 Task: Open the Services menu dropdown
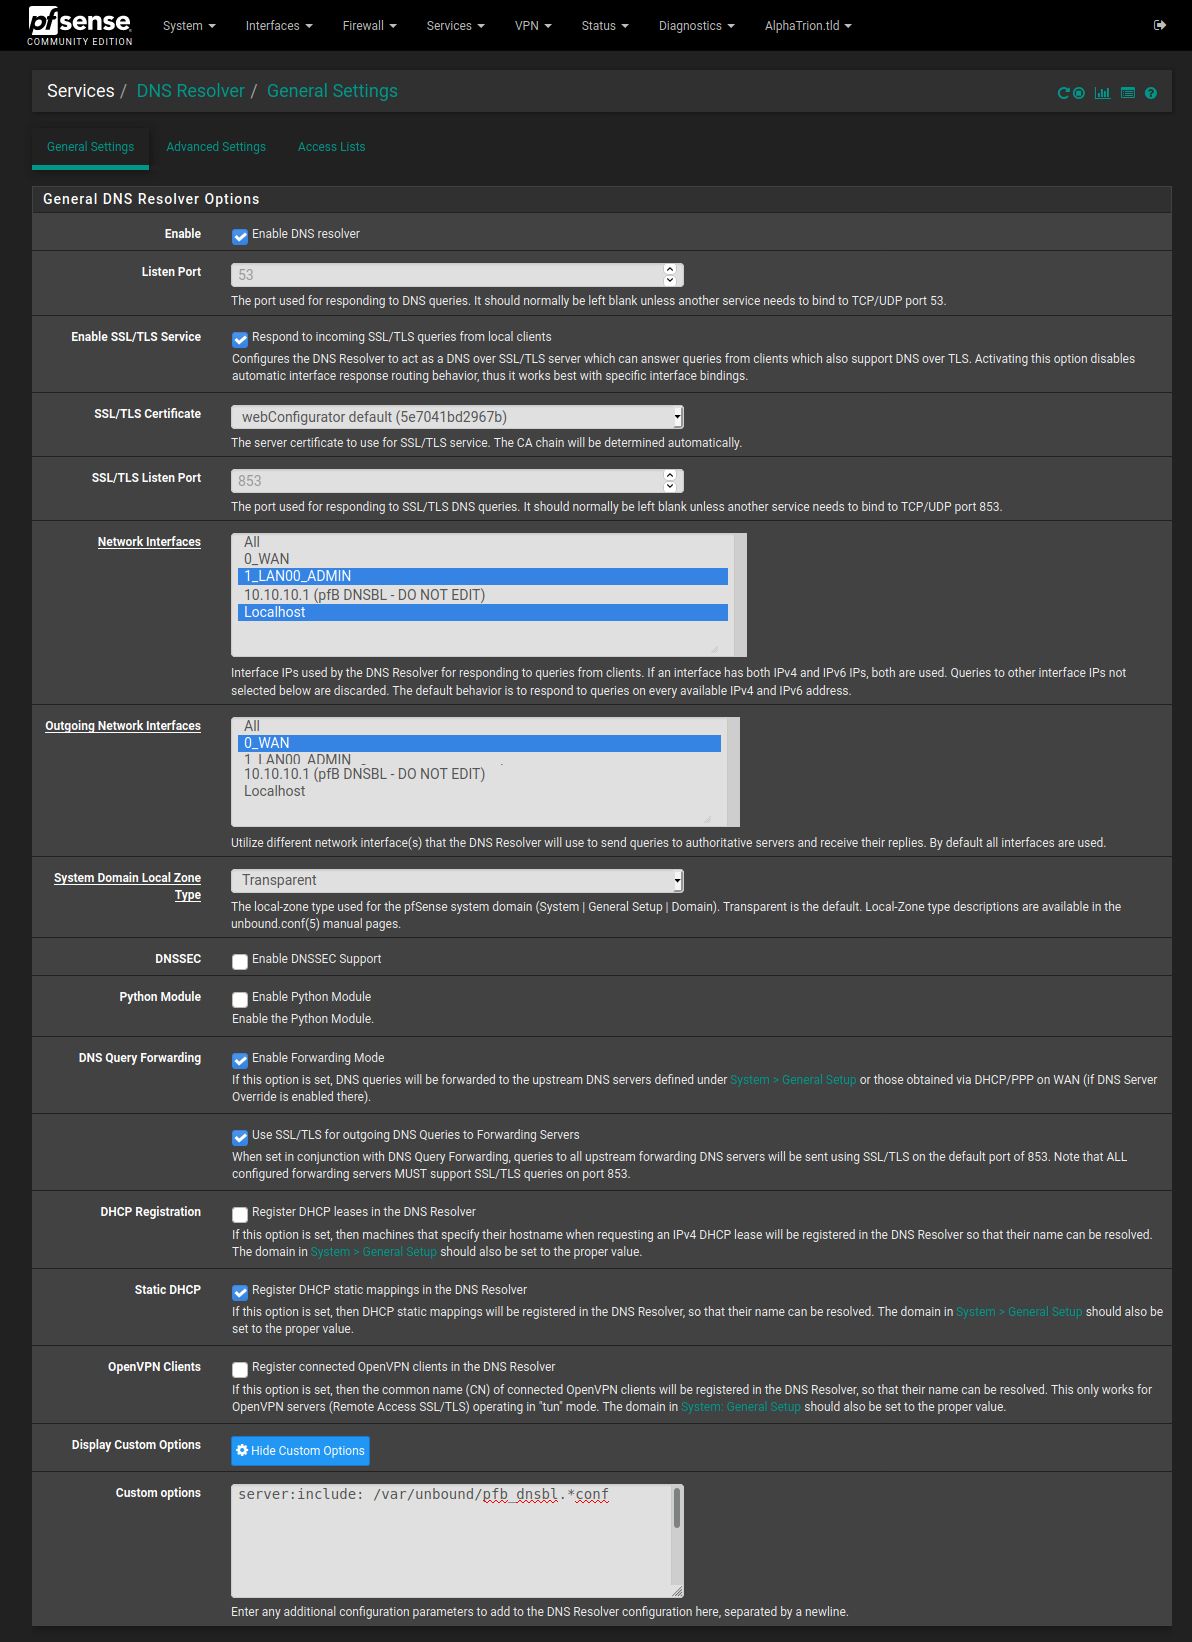point(455,26)
